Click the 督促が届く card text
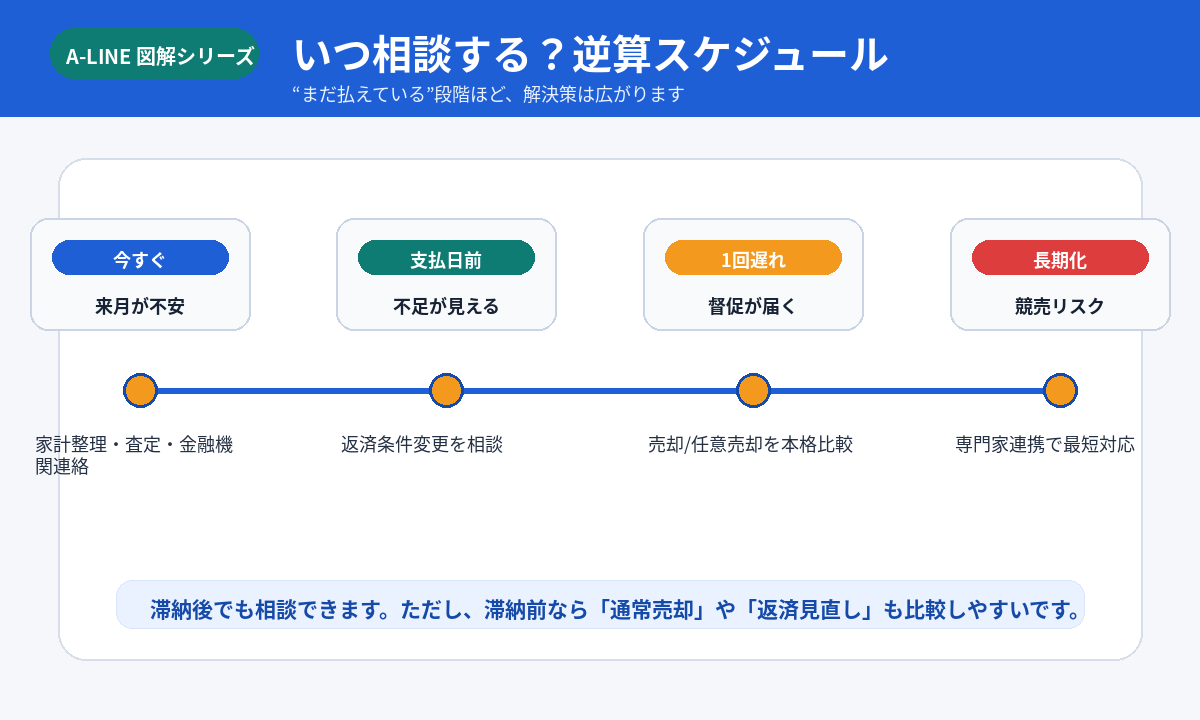The image size is (1200, 720). 753,307
